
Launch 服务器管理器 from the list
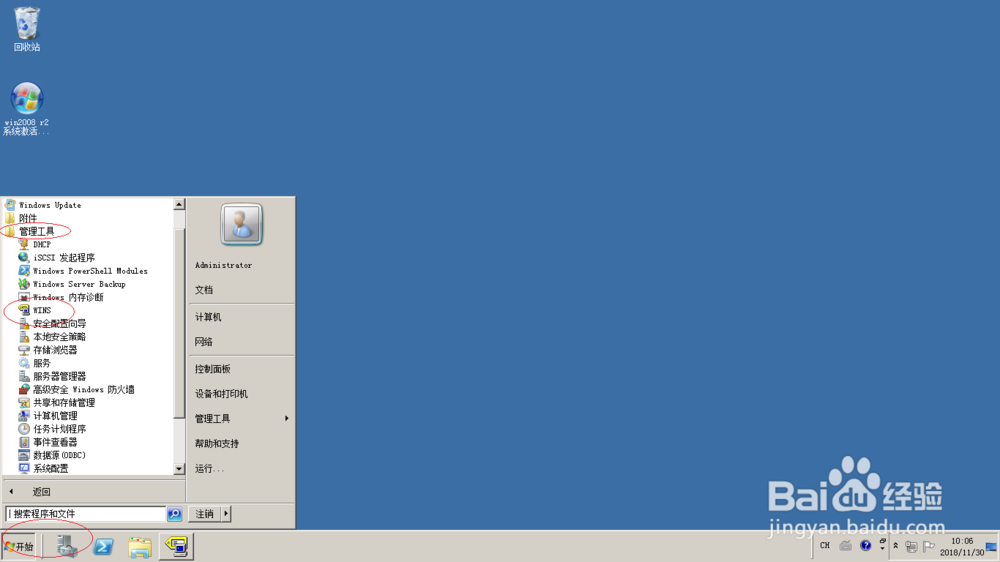[59, 376]
